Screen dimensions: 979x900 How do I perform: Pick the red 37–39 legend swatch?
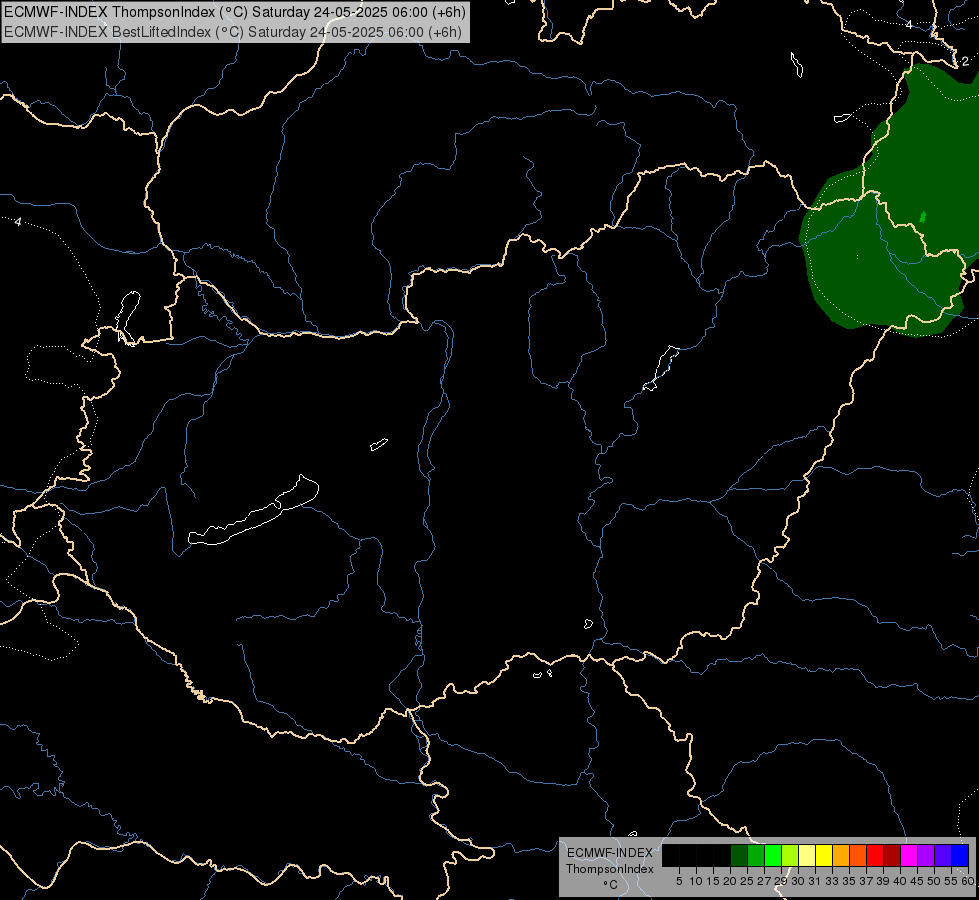click(875, 855)
